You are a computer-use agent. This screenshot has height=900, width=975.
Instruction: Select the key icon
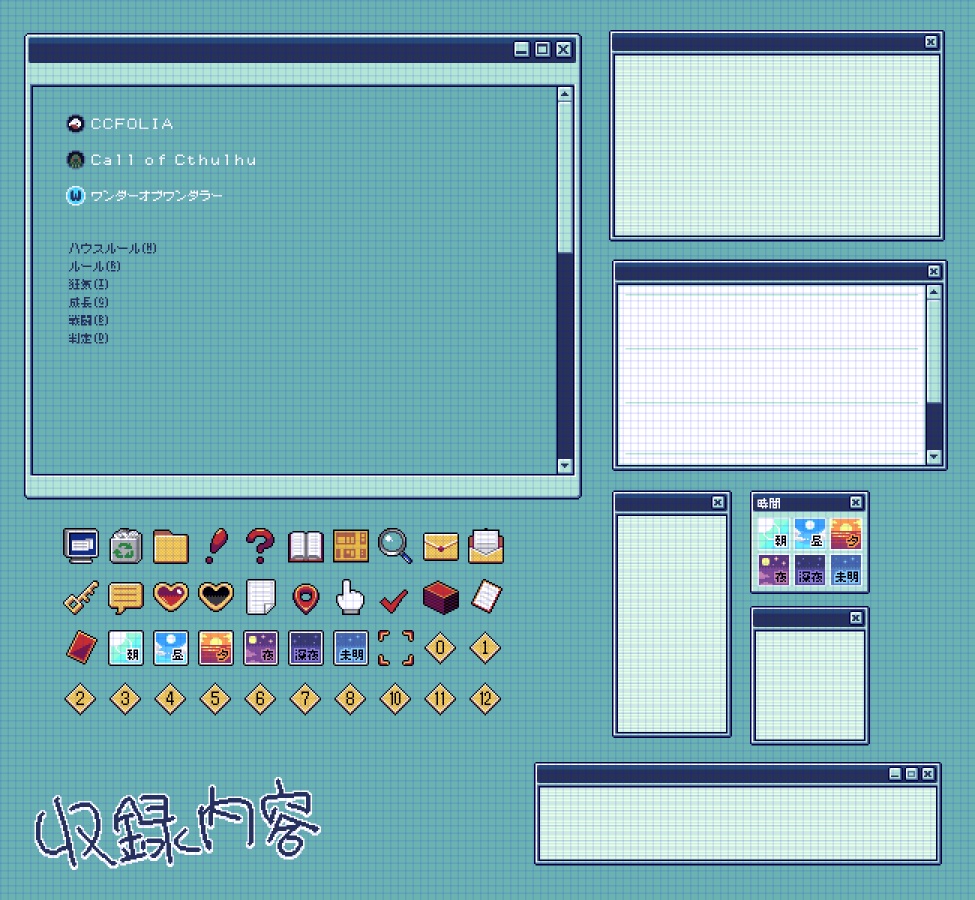80,597
